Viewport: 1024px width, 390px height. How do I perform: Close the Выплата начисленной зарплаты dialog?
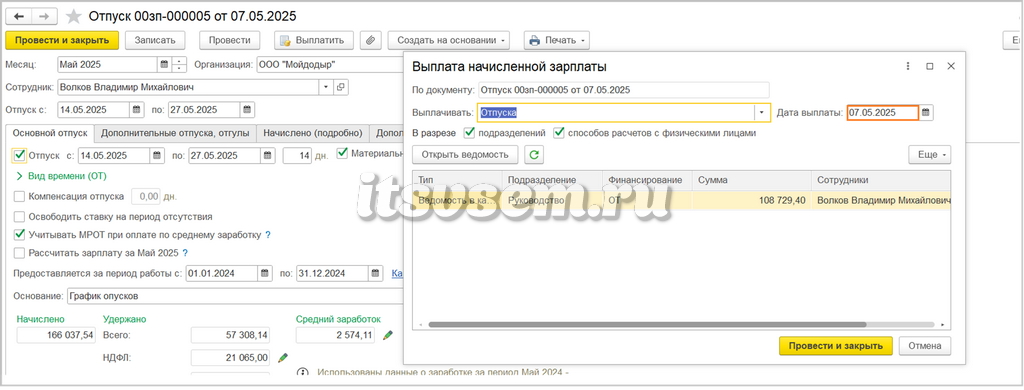click(951, 66)
